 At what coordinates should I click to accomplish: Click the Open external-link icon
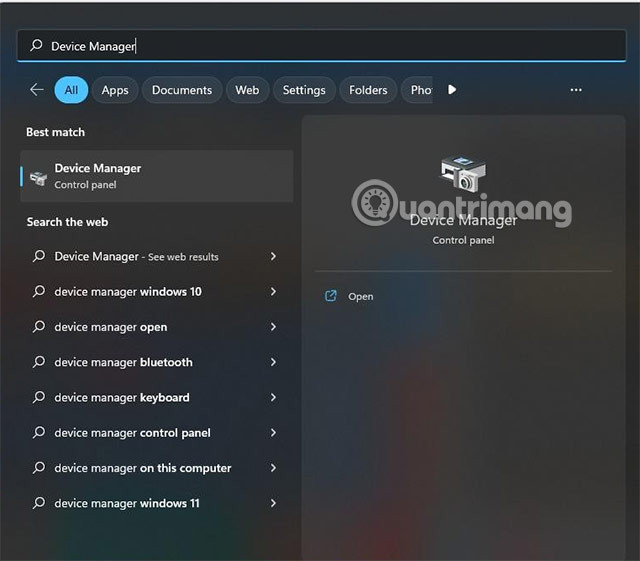(x=331, y=296)
